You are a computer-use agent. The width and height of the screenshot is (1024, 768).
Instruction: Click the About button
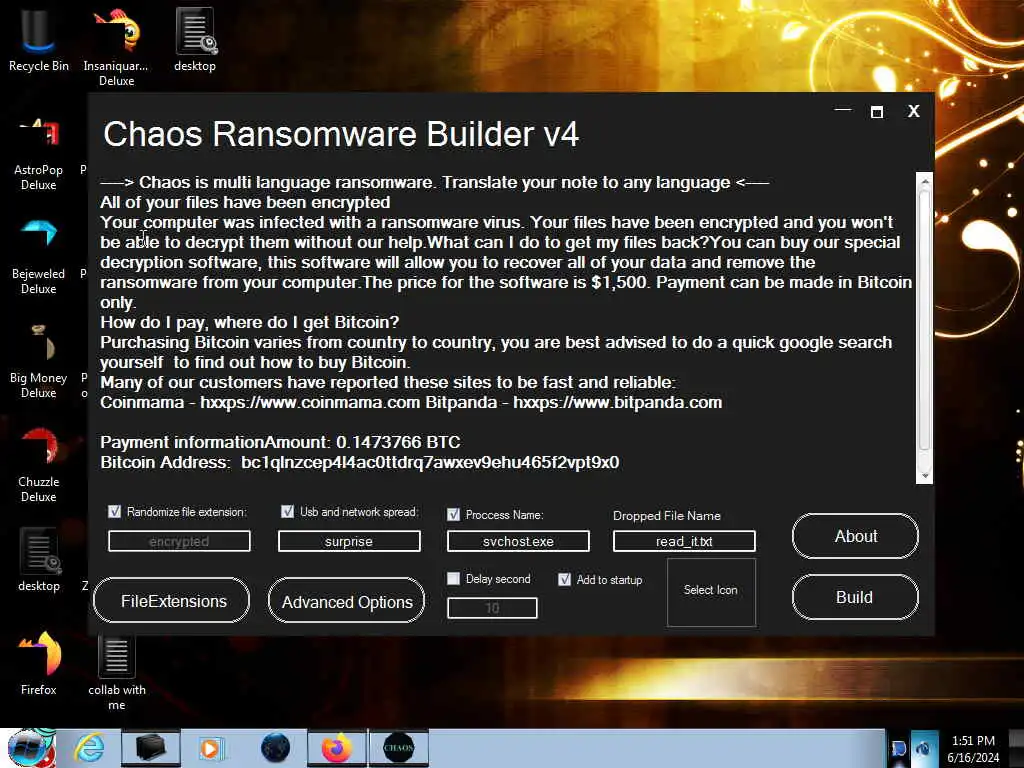point(855,536)
